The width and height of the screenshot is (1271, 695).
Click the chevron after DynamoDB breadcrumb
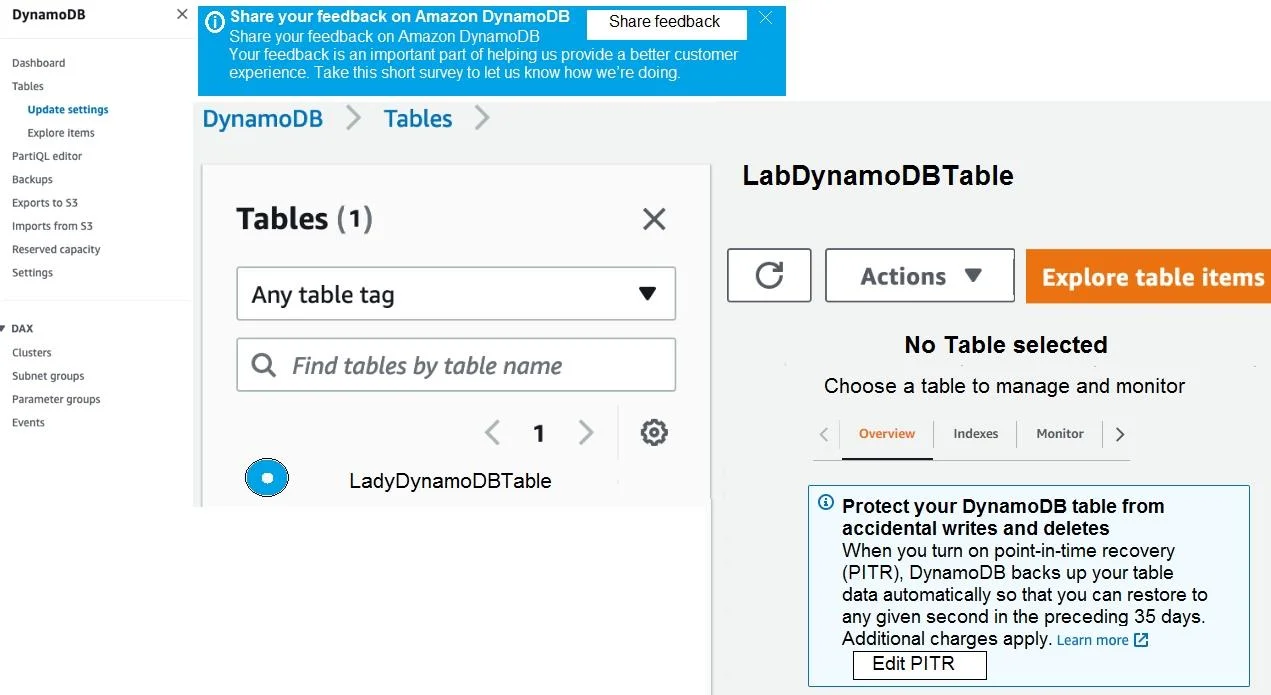pyautogui.click(x=353, y=118)
